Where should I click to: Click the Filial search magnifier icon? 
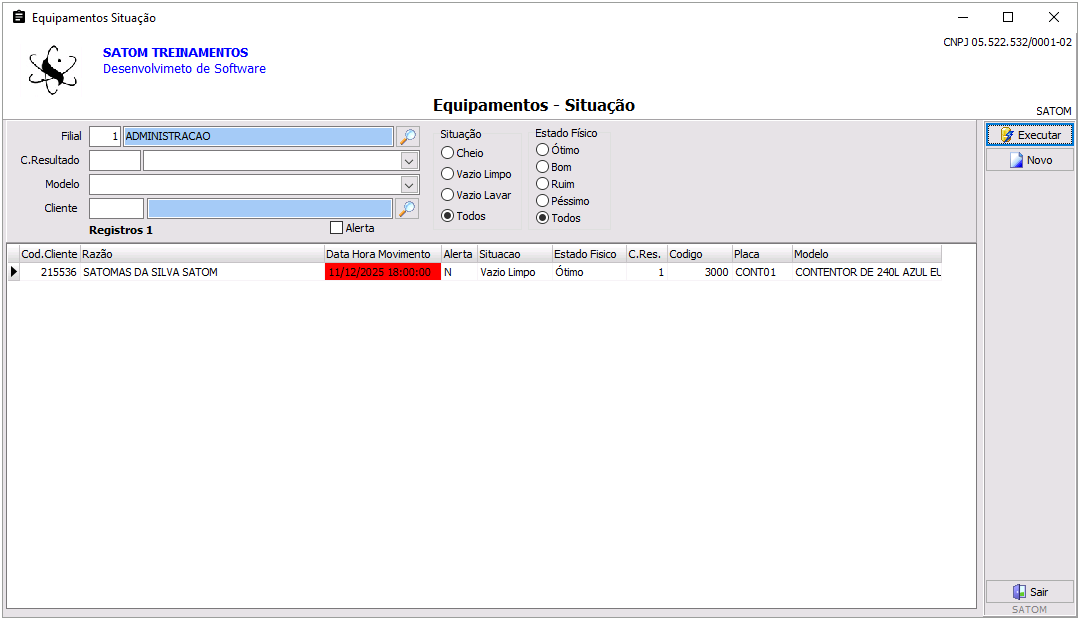pos(407,137)
